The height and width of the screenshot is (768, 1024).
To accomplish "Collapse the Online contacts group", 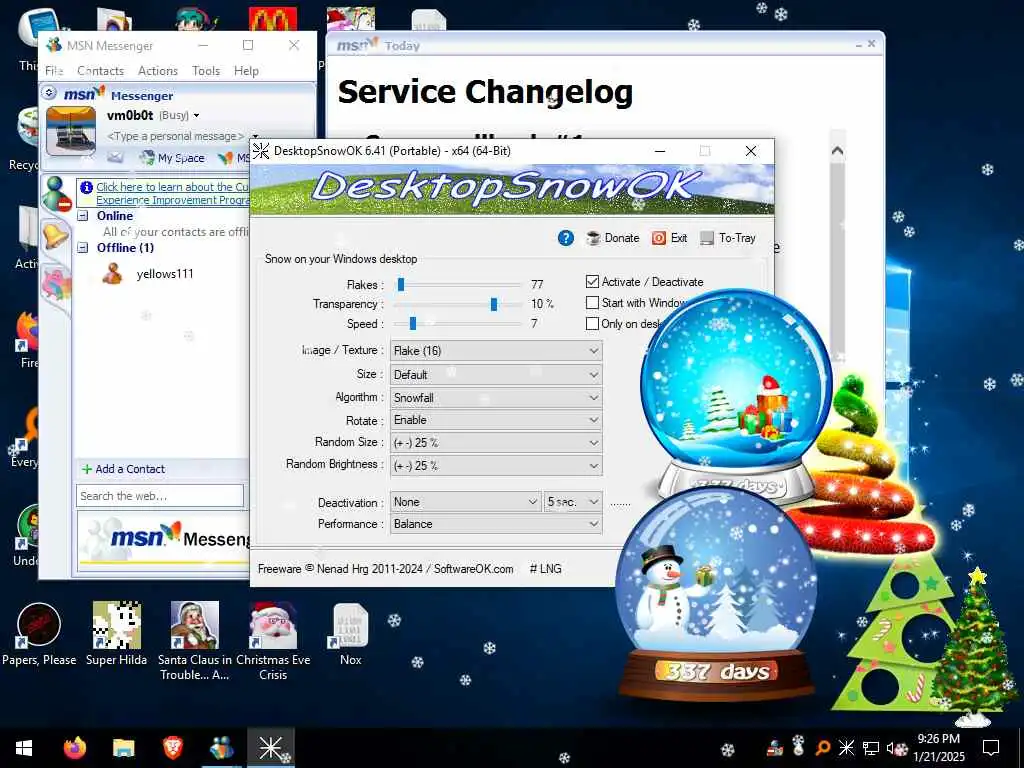I will (x=83, y=216).
